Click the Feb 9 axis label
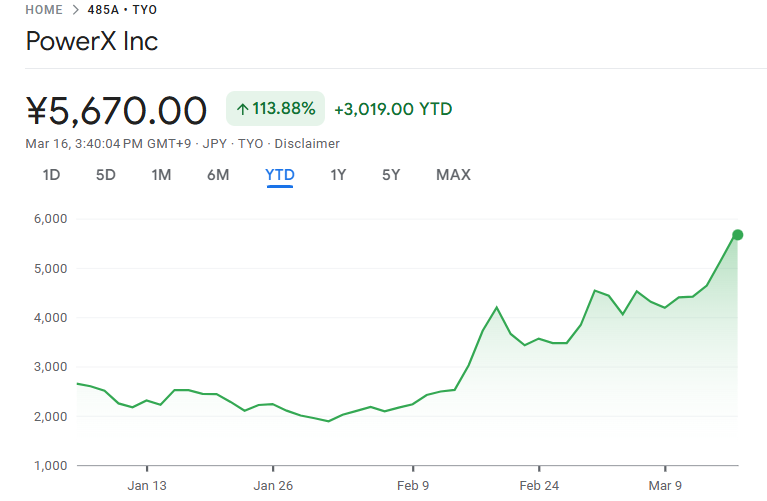The image size is (767, 501). [413, 486]
